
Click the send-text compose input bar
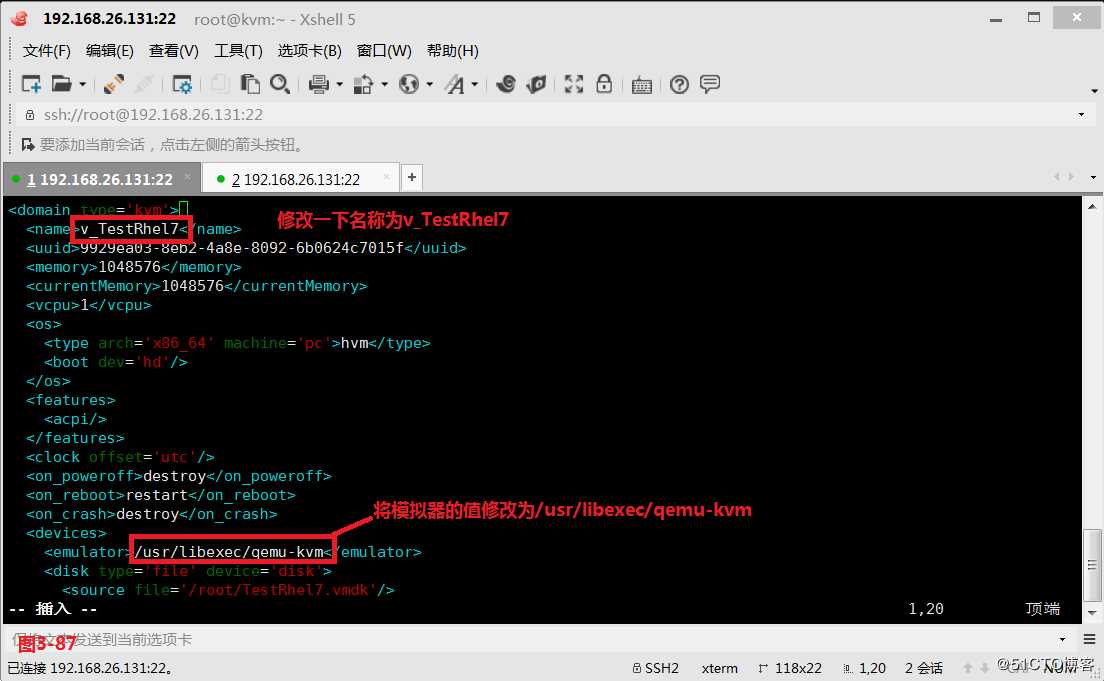[528, 639]
